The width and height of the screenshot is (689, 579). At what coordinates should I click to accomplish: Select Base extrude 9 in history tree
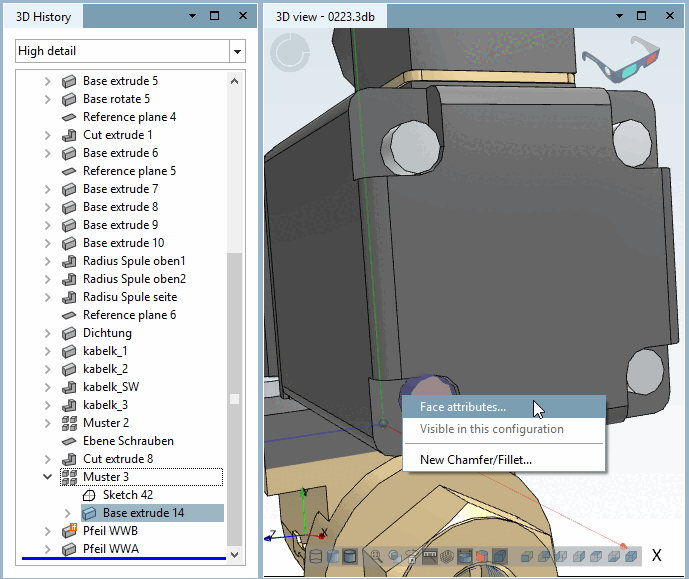tap(121, 225)
